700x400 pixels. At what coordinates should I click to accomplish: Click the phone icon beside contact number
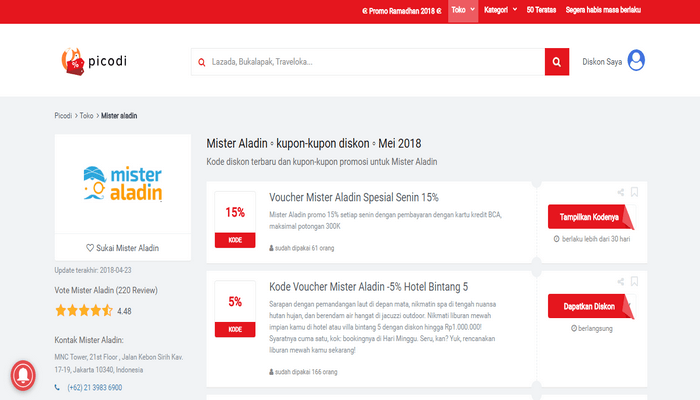coord(57,387)
